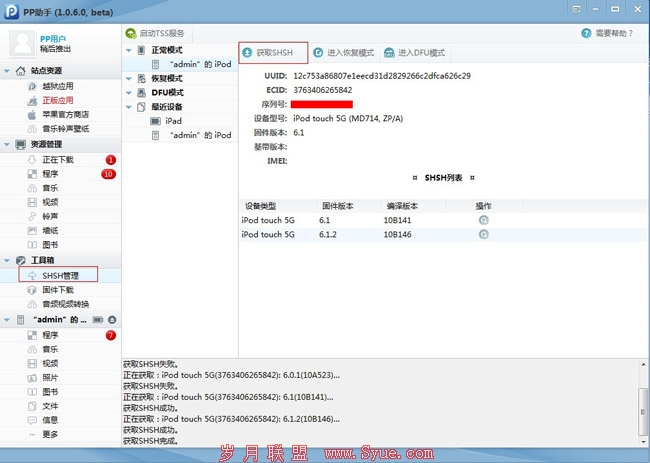Collapse the "admin" device section arrow

(7, 320)
